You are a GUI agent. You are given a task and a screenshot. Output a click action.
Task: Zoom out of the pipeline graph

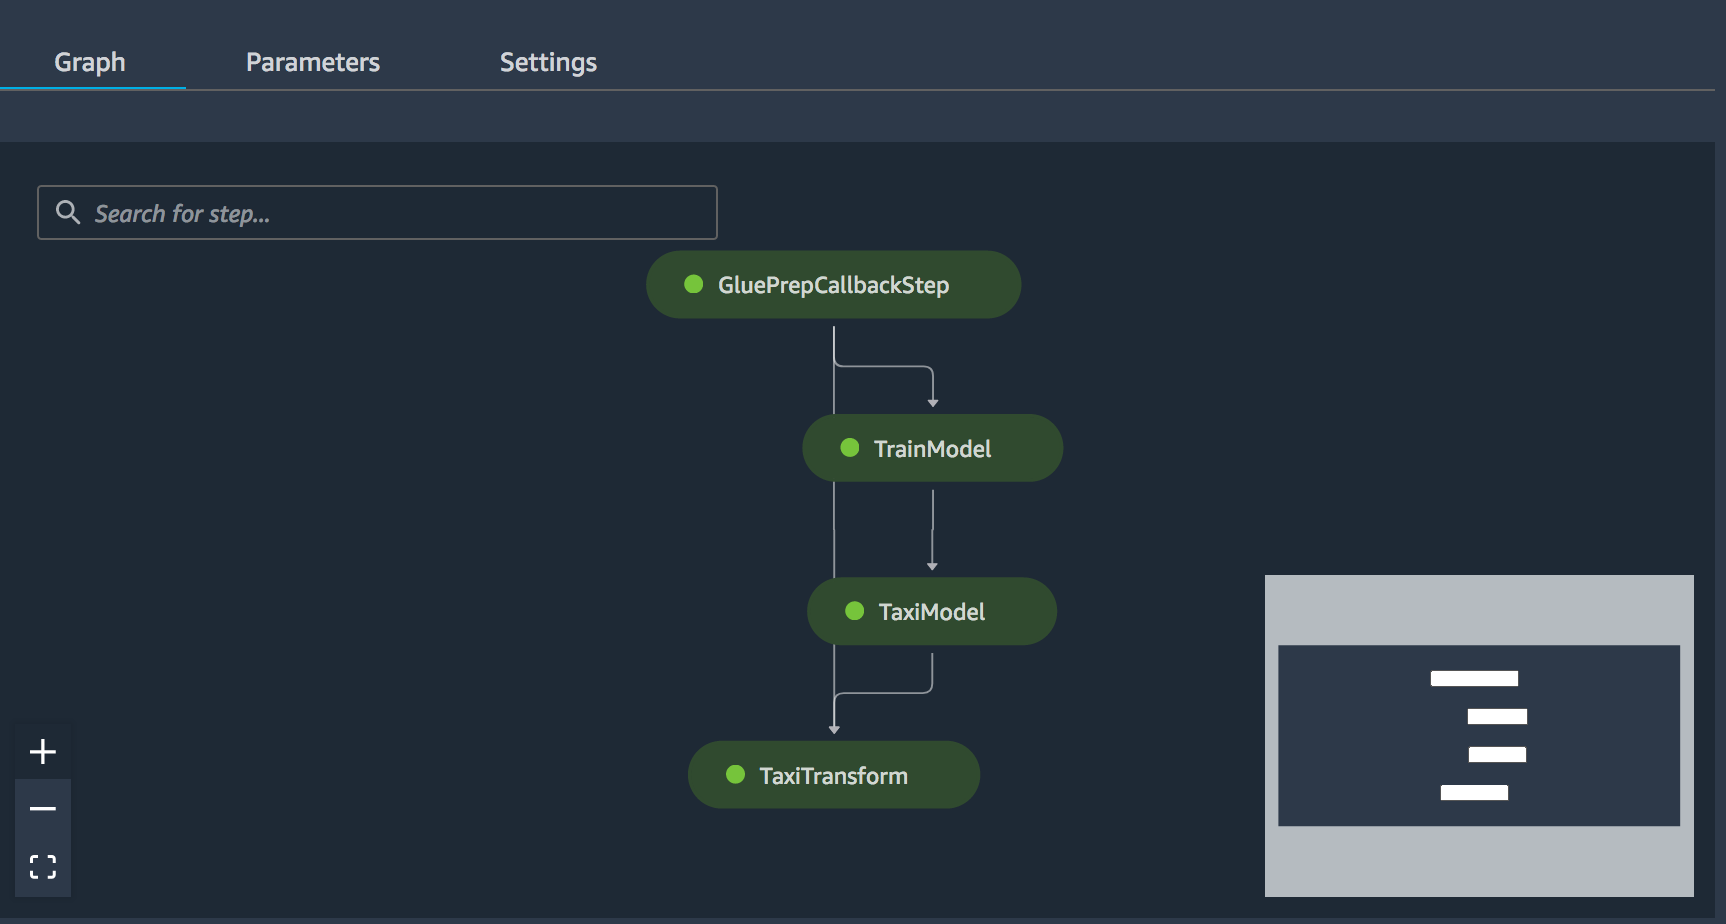pyautogui.click(x=43, y=808)
